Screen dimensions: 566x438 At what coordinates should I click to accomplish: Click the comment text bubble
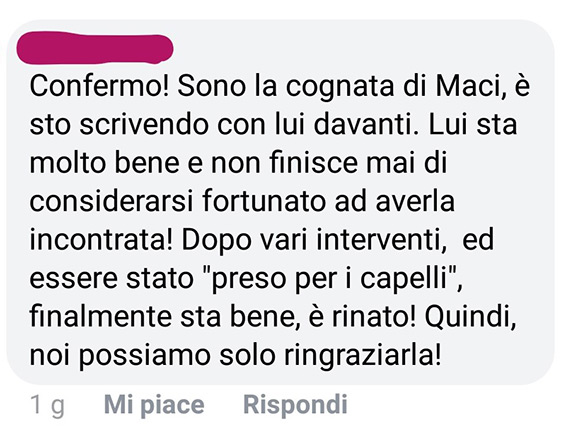click(280, 202)
